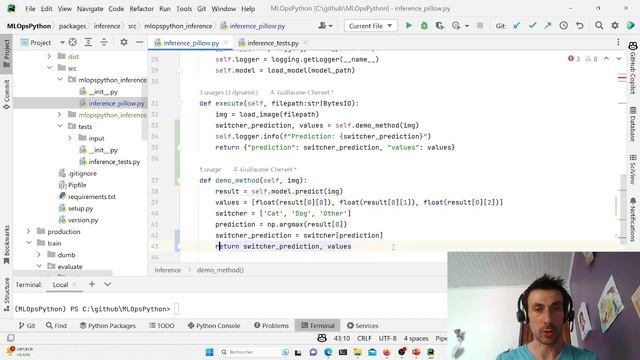Add a new terminal tab
Screen dimensions: 640x360
pos(92,284)
